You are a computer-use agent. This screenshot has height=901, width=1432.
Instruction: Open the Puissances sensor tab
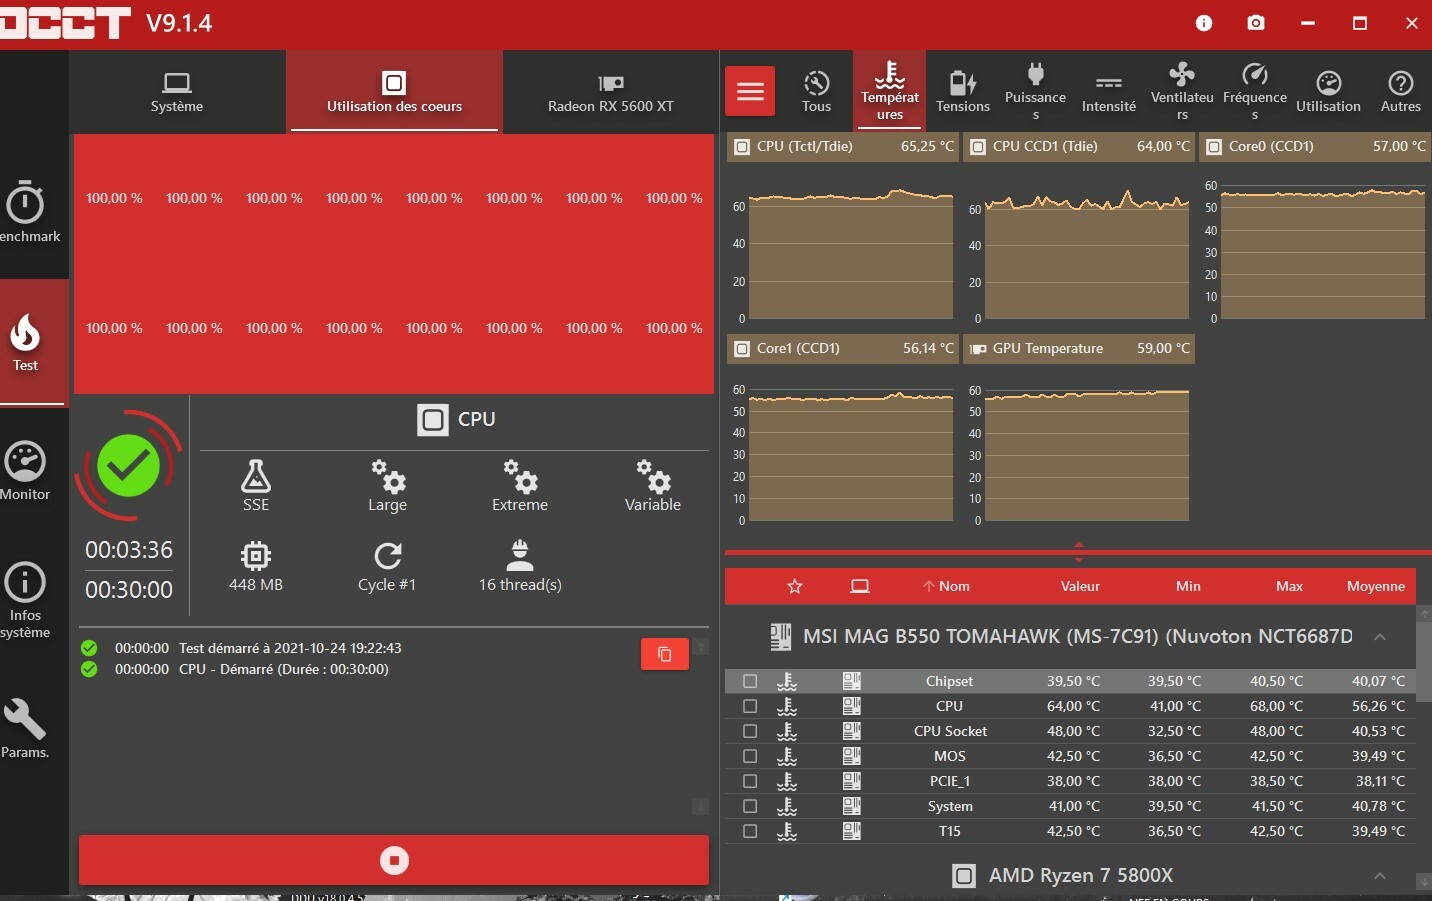coord(1036,92)
